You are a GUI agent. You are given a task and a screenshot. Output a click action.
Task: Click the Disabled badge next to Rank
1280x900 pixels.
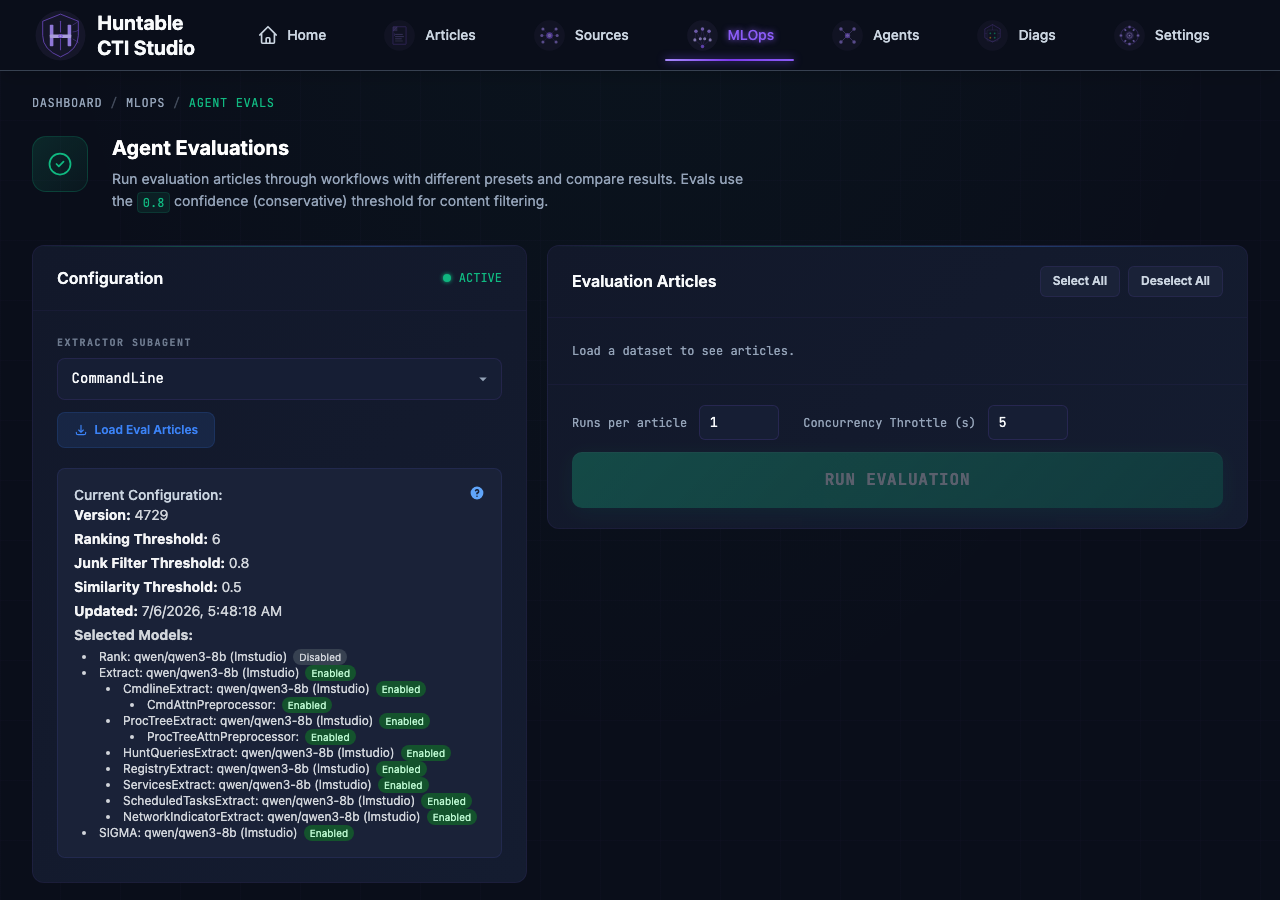coord(320,657)
